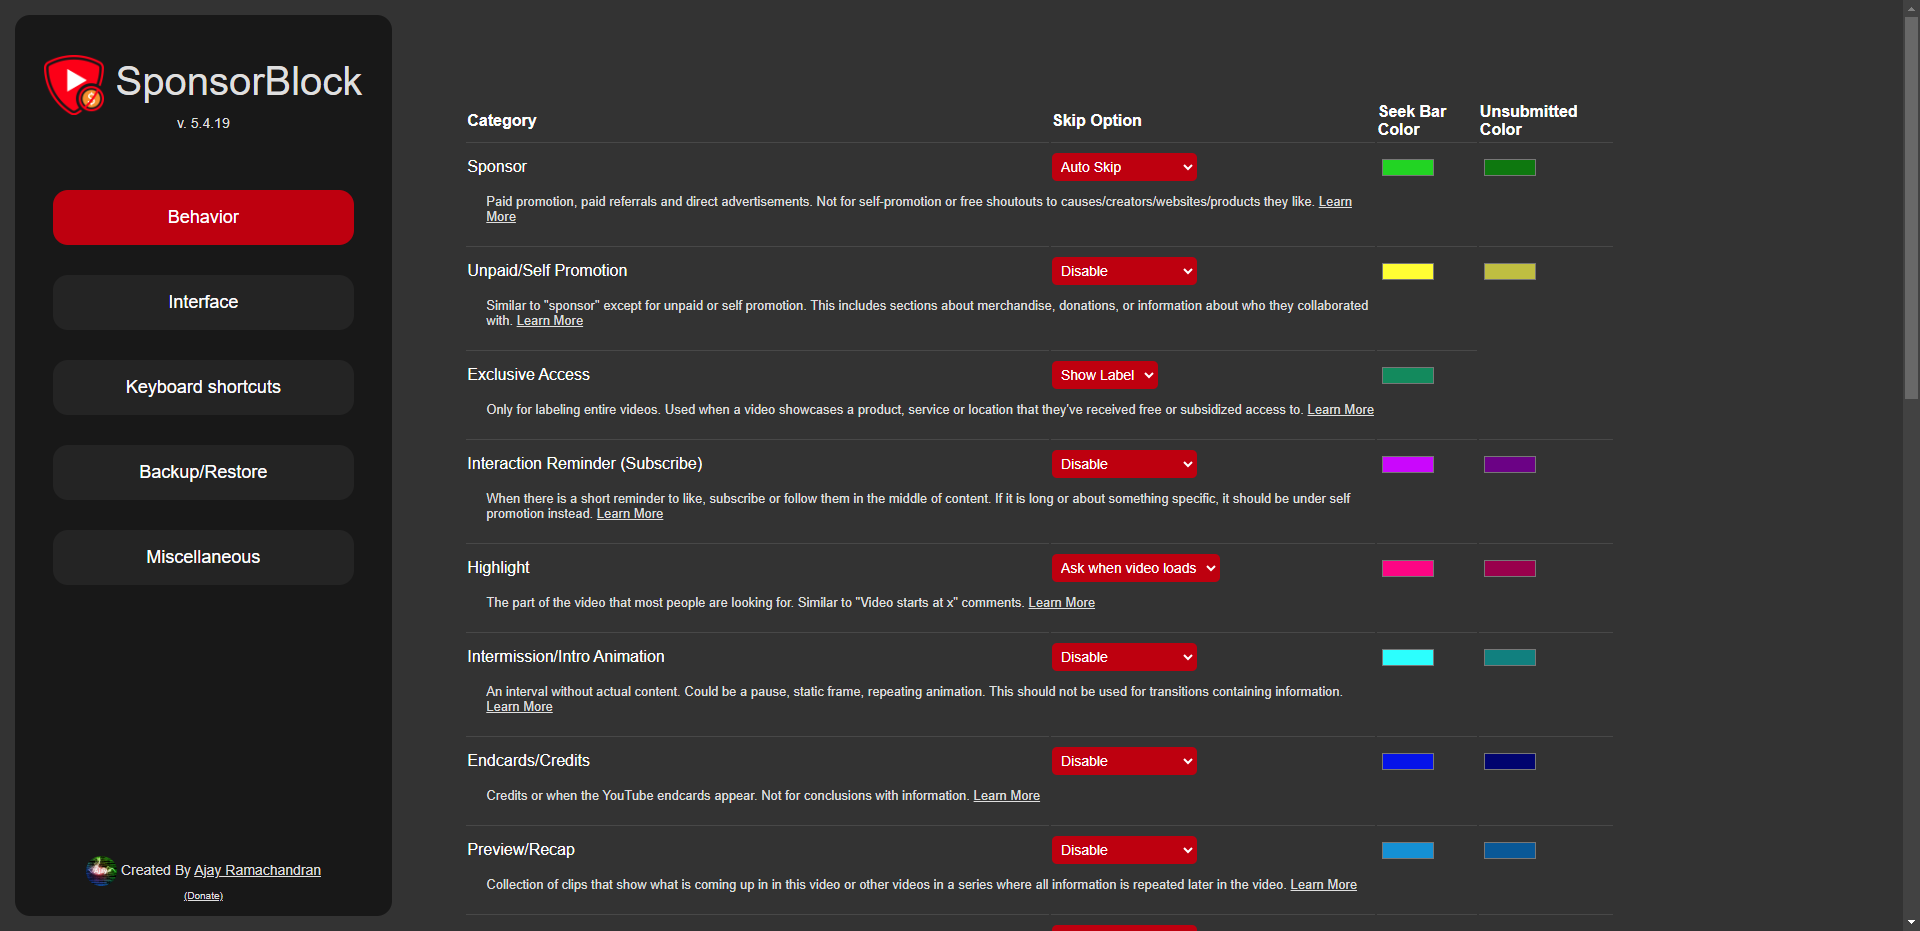Click the Highlight category name

click(x=498, y=568)
